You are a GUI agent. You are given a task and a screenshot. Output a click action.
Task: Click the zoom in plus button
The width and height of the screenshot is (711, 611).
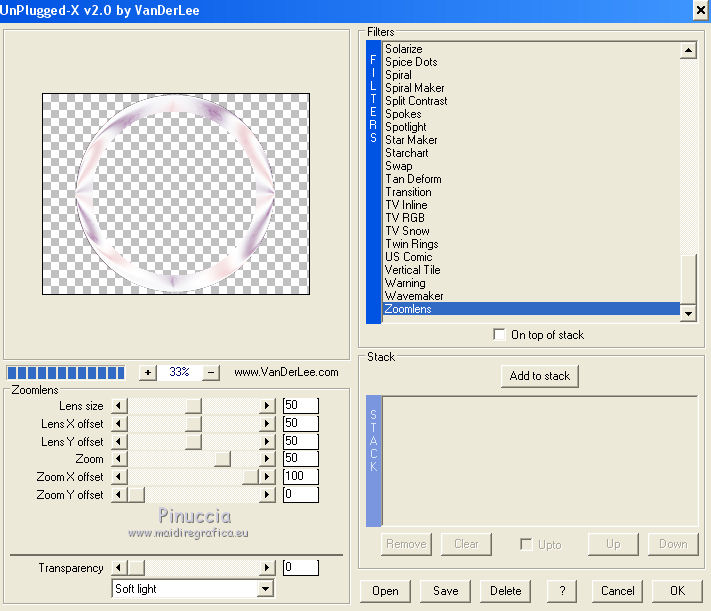148,372
